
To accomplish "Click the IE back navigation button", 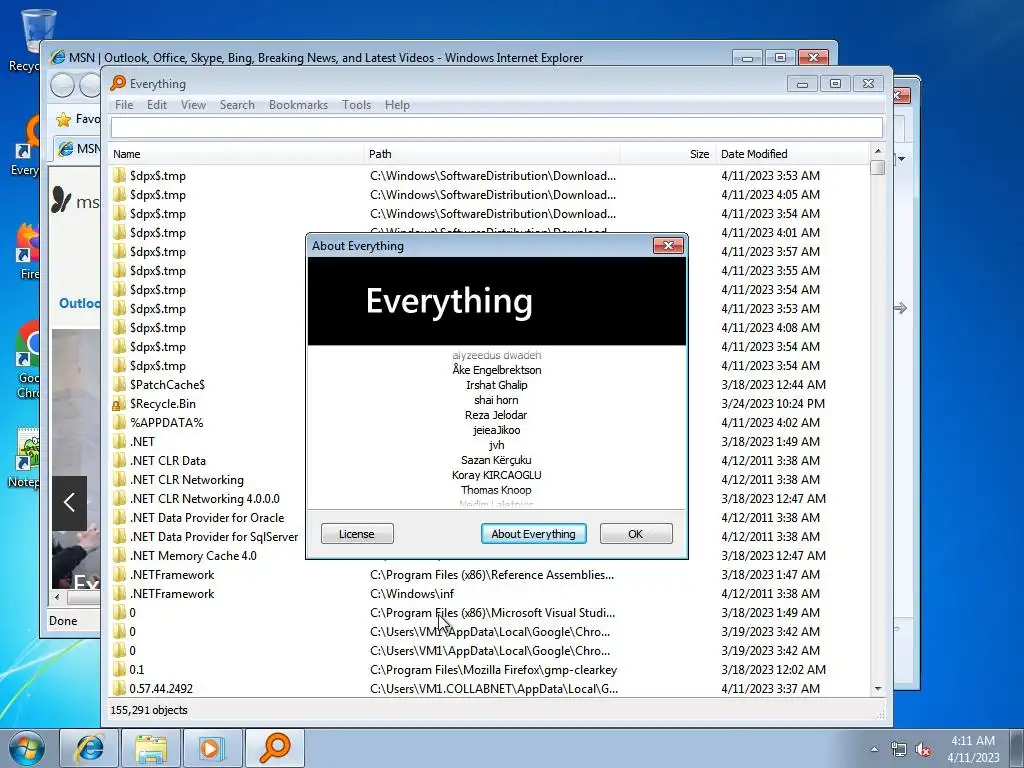I will pos(63,85).
